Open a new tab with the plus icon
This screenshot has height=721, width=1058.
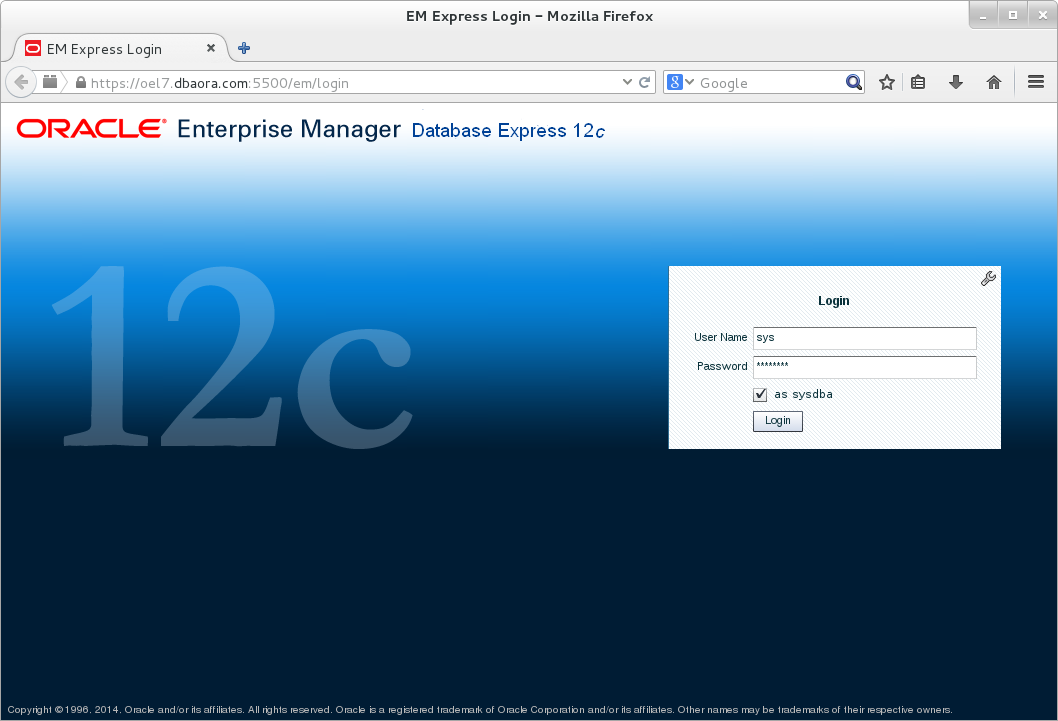pyautogui.click(x=244, y=48)
